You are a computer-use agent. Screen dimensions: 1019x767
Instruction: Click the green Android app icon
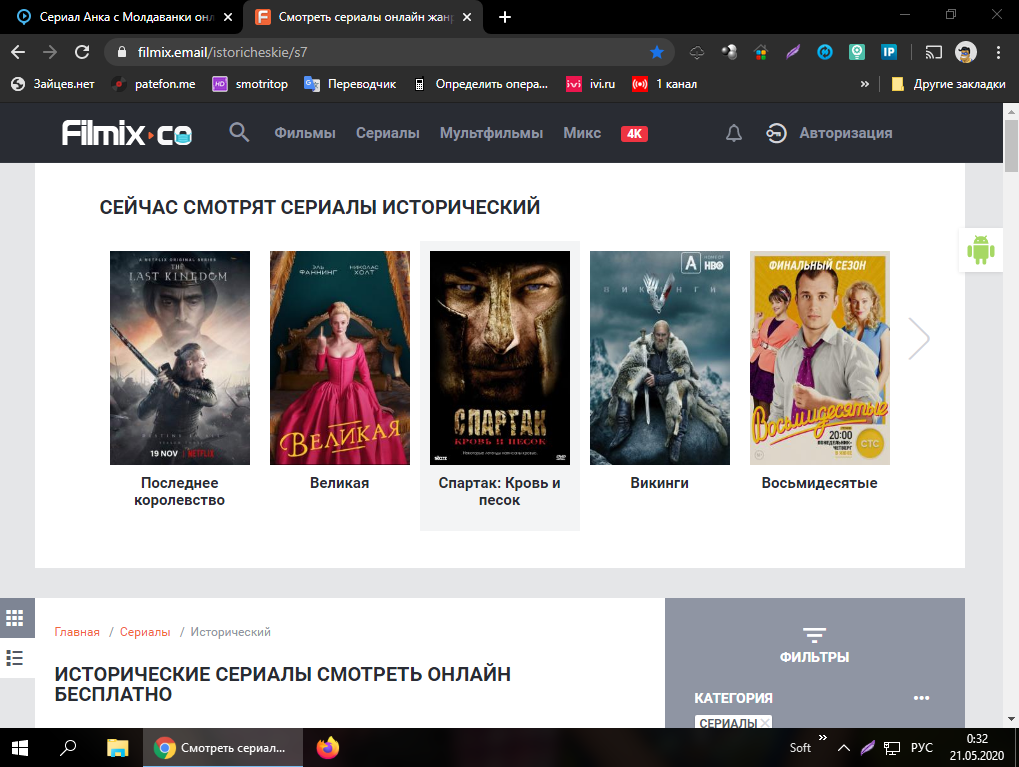coord(980,250)
